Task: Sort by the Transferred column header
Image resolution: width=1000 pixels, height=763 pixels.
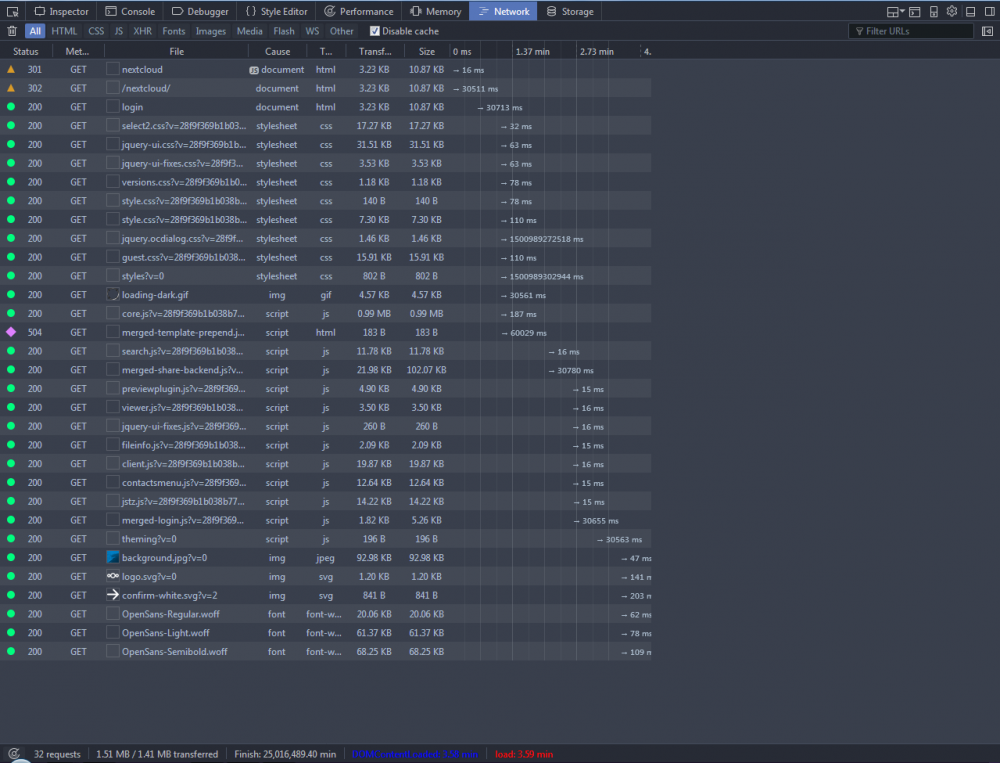Action: coord(375,51)
